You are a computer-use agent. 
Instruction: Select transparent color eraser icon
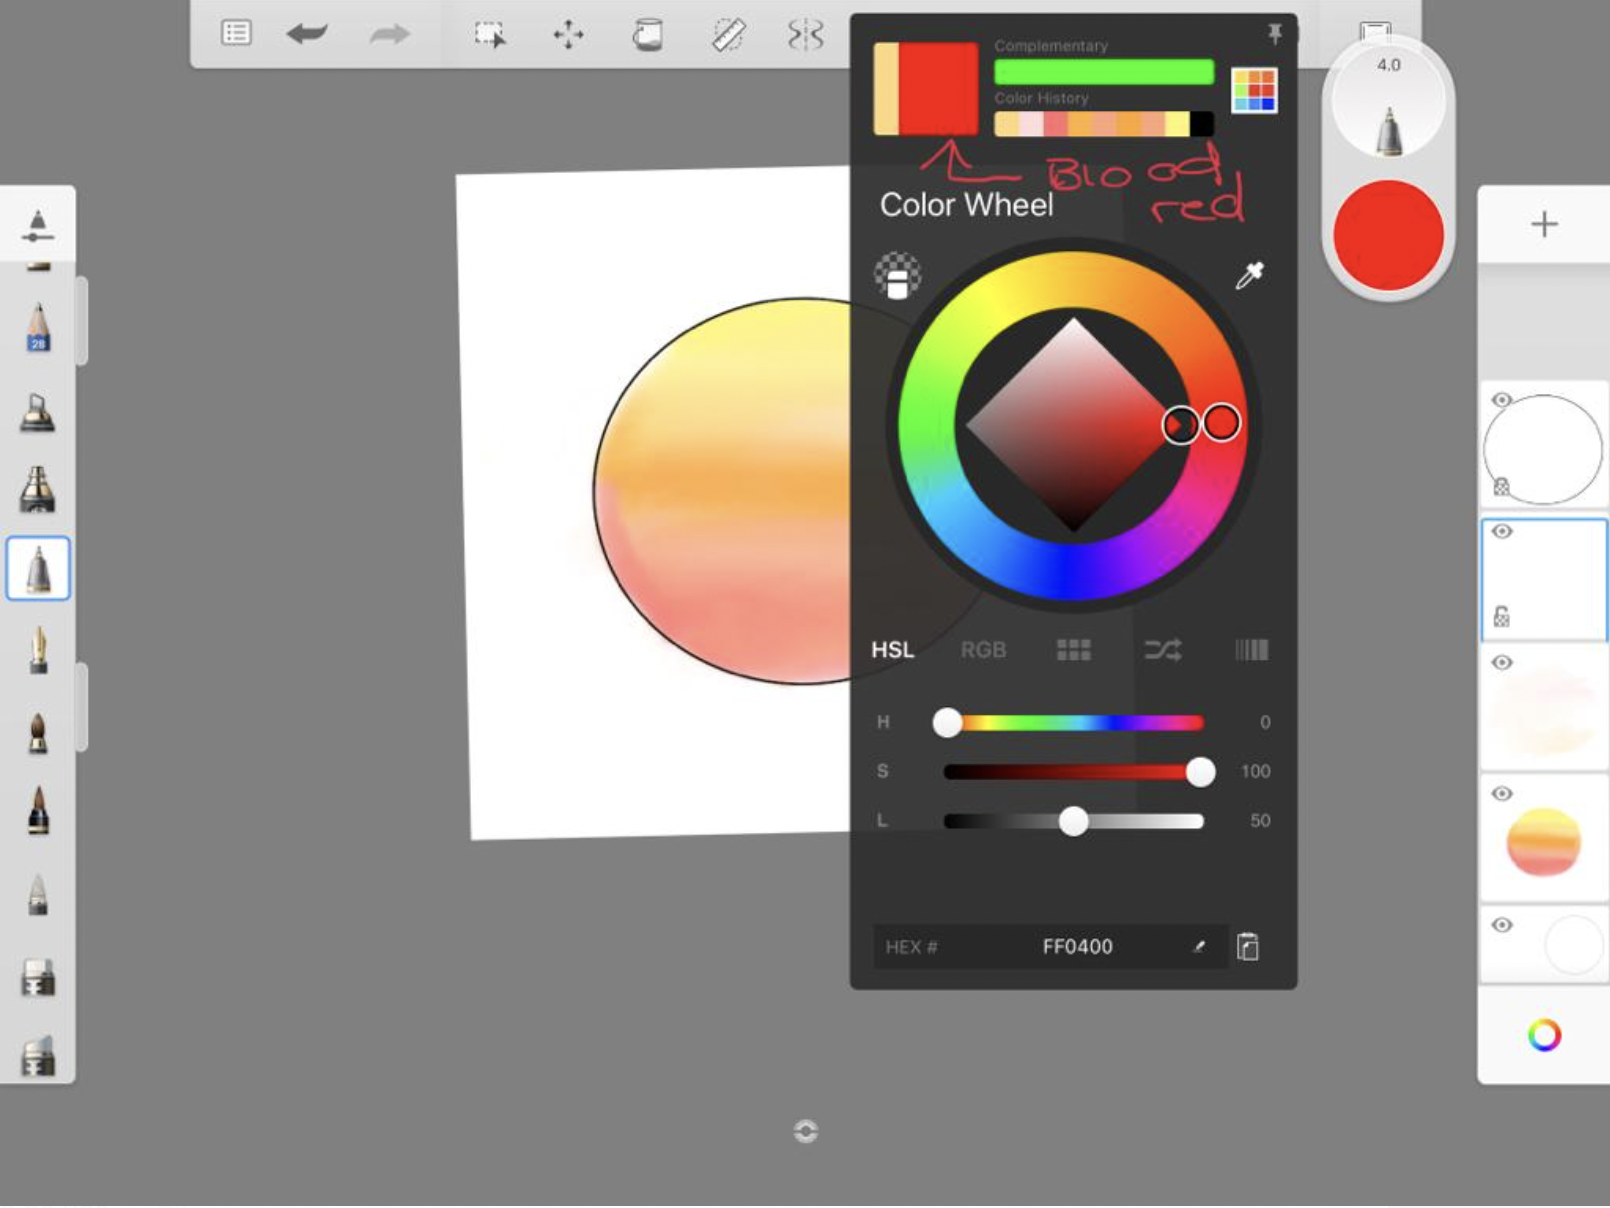coord(897,276)
